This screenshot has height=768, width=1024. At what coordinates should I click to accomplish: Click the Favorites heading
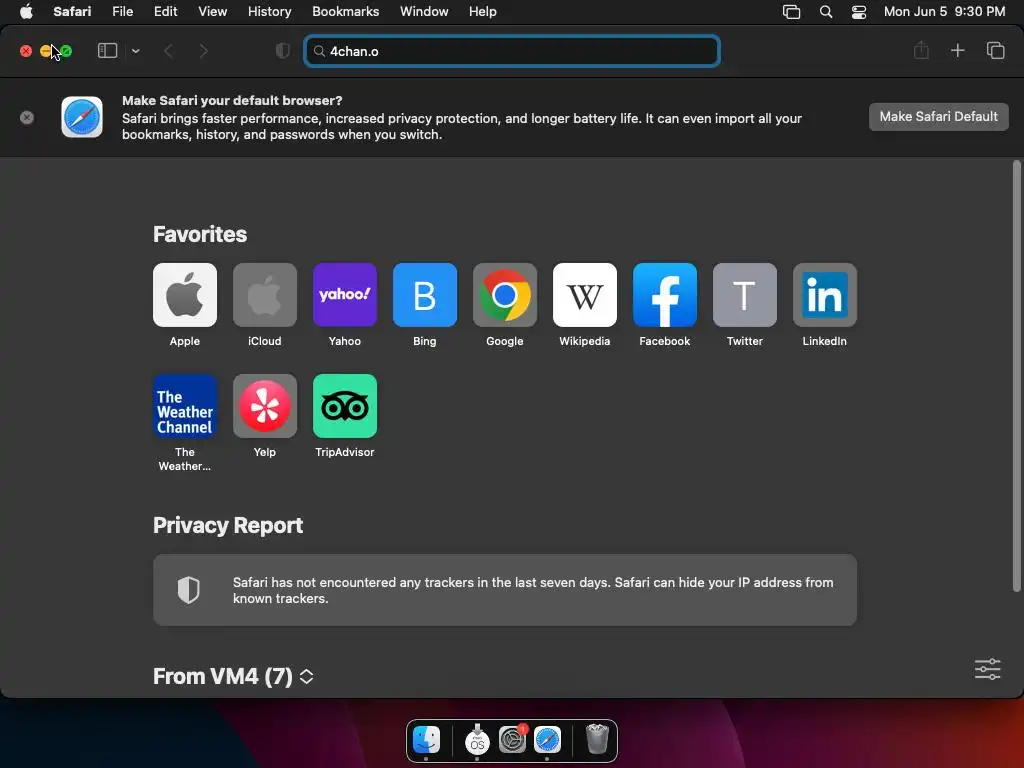coord(200,234)
